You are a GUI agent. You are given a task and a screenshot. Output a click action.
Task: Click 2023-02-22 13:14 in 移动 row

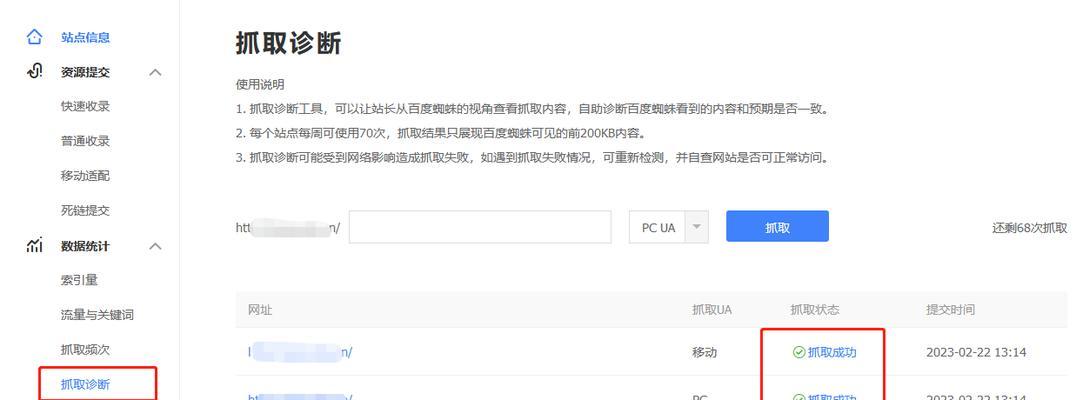(x=976, y=352)
